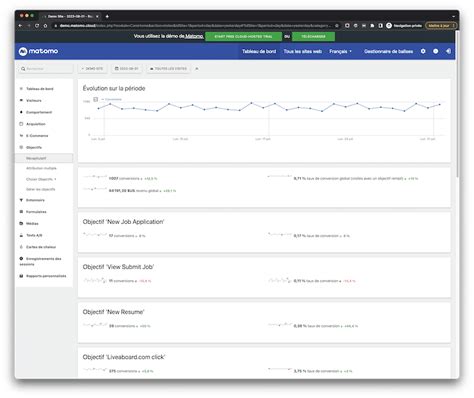Screen dimensions: 474x398
Task: Click the Rapports personnalisés icon
Action: (x=21, y=276)
